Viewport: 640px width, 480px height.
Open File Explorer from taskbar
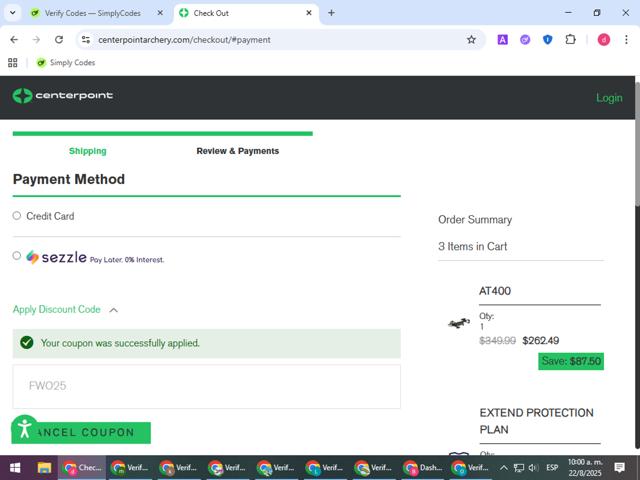pos(44,468)
